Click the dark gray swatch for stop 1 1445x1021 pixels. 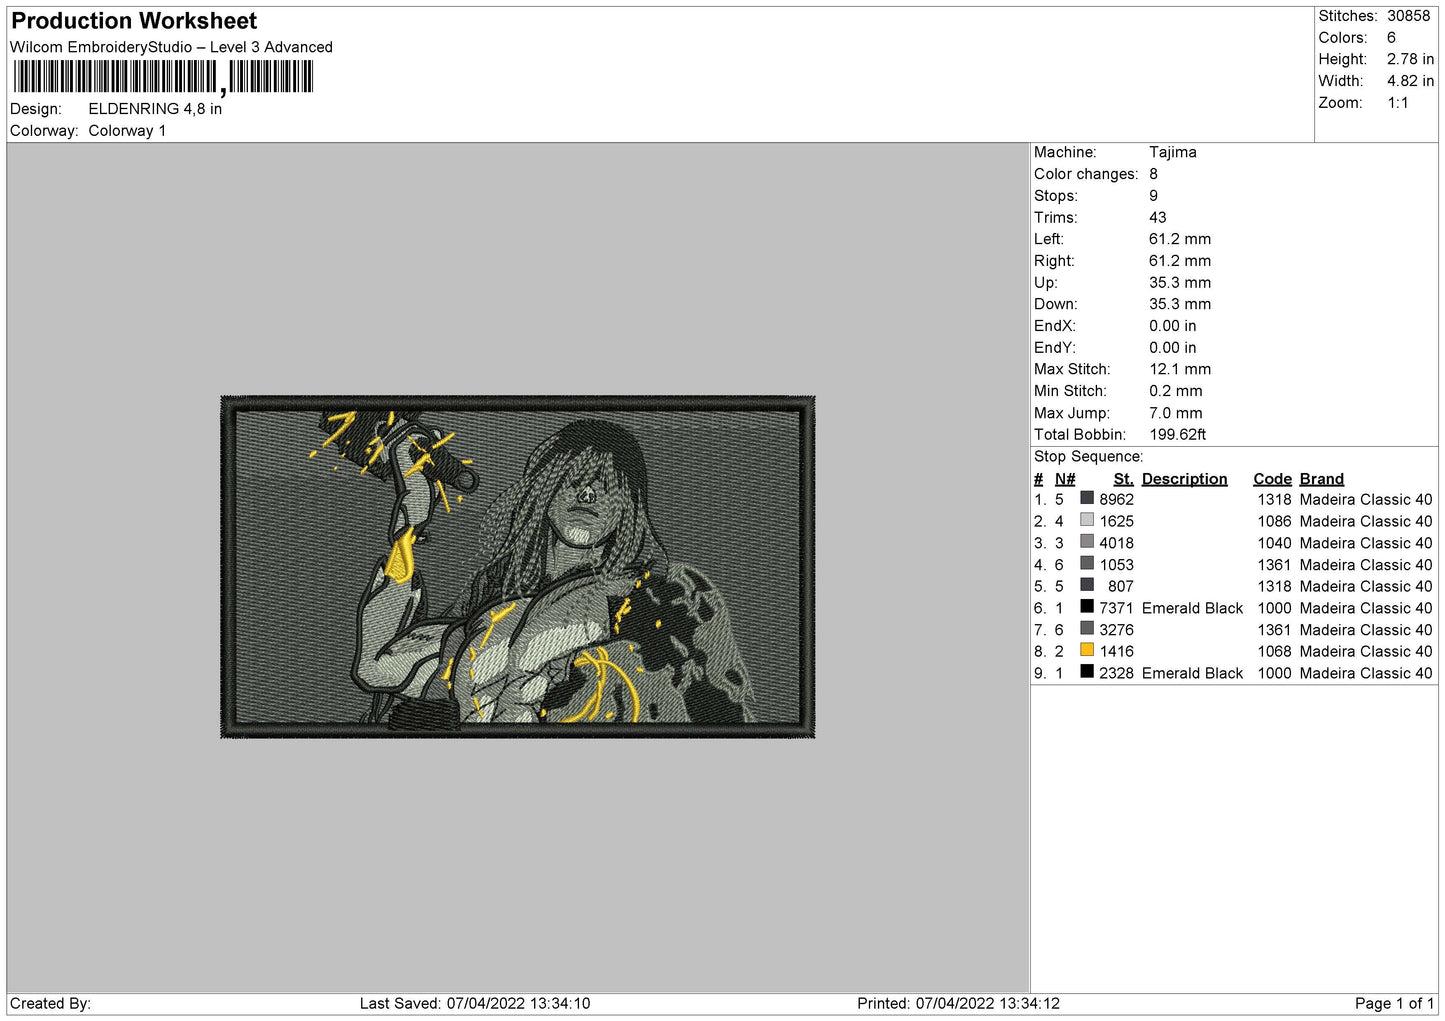pos(1087,498)
